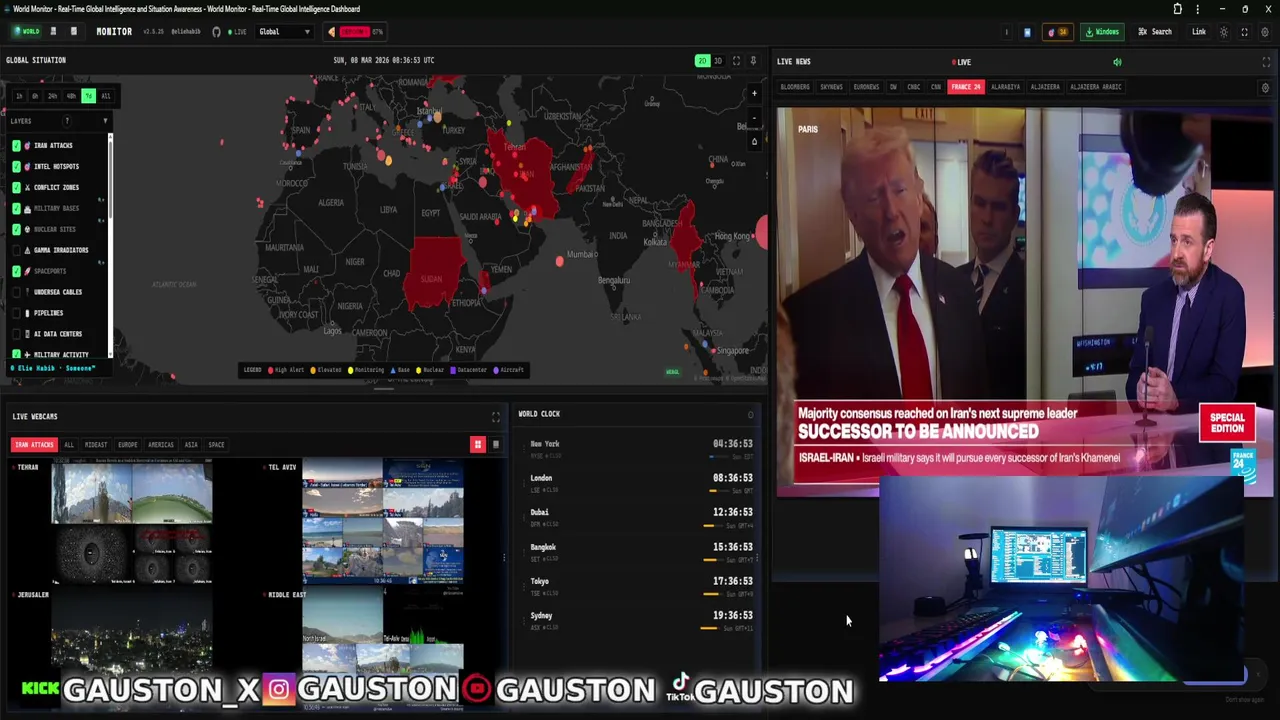Select CNN channel tab
Viewport: 1280px width, 720px height.
pos(936,87)
